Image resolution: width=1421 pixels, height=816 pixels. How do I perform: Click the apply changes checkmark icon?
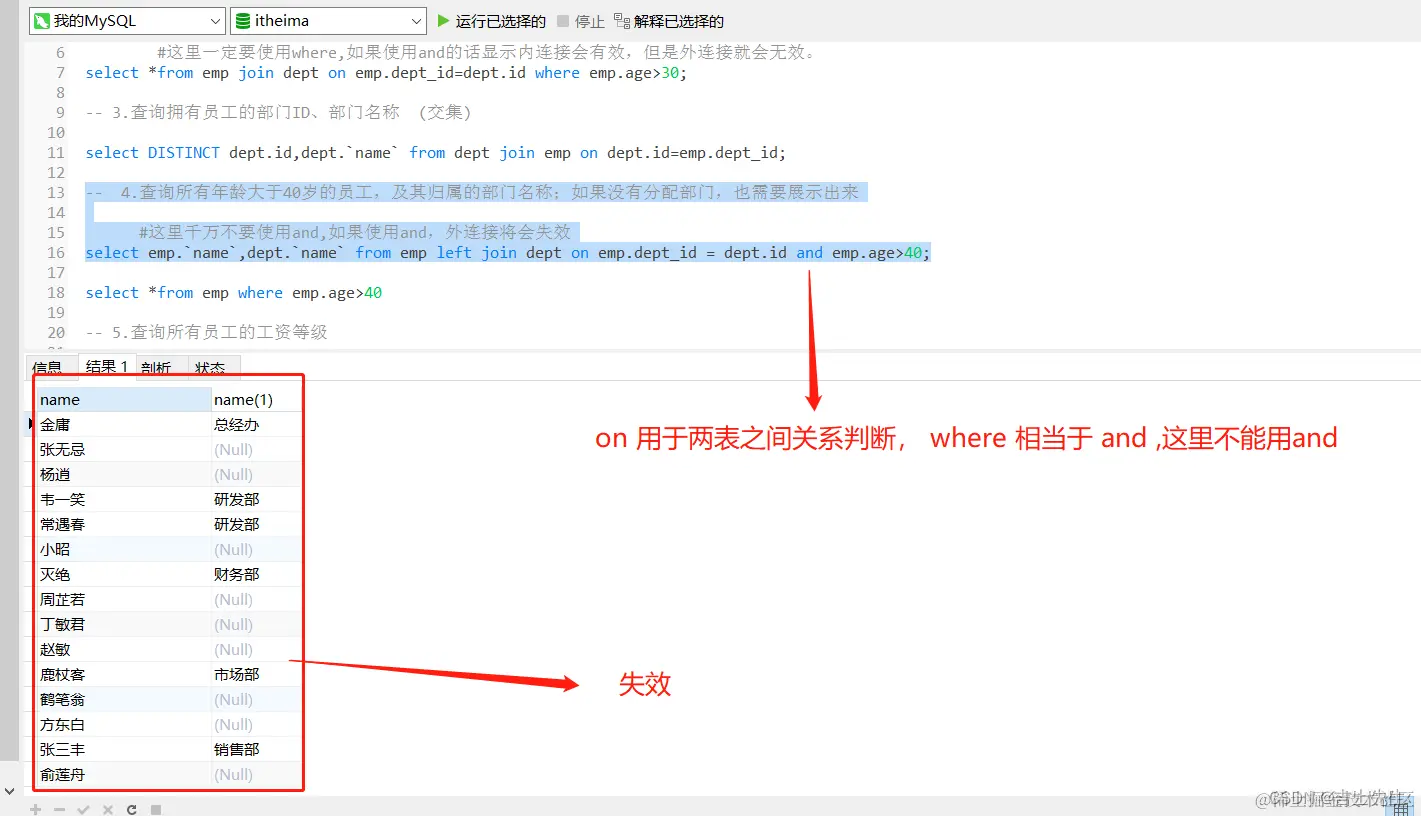(83, 808)
